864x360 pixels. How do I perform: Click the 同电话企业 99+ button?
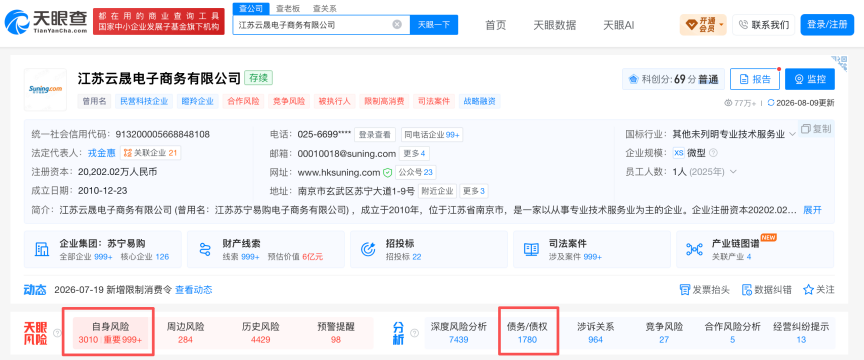point(432,134)
